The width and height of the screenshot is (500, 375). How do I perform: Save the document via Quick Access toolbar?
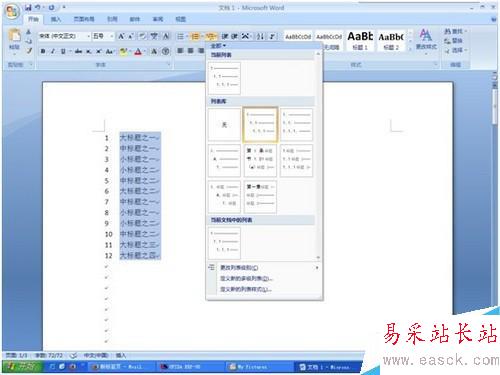[28, 7]
